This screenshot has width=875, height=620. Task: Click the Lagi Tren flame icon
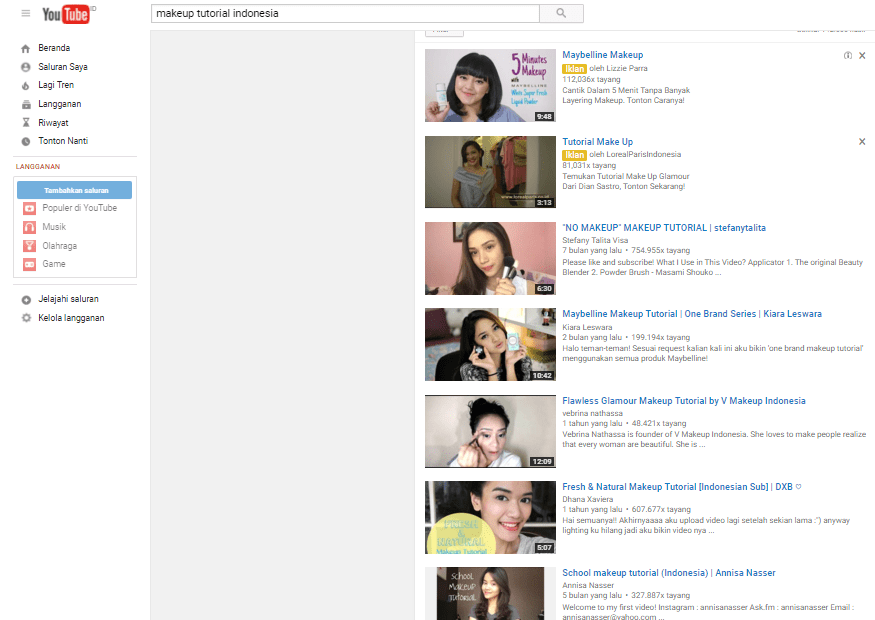pos(26,85)
